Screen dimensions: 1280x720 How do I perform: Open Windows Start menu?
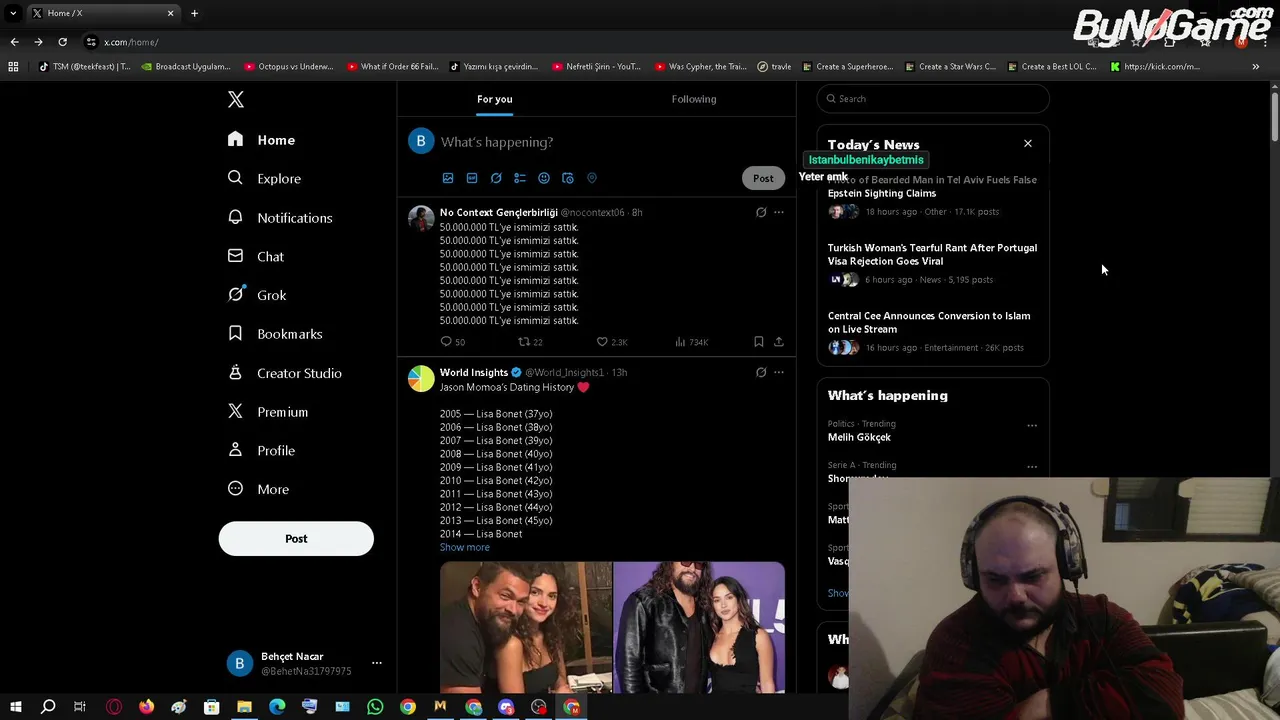point(15,707)
